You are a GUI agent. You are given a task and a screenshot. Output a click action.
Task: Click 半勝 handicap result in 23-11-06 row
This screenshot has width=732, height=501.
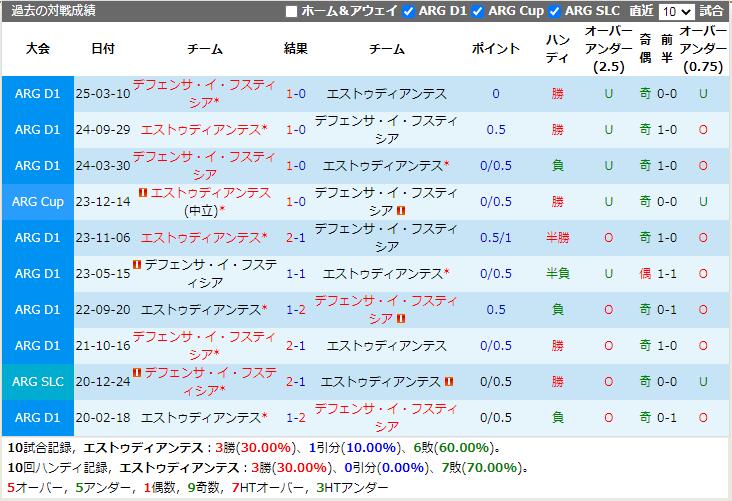558,238
